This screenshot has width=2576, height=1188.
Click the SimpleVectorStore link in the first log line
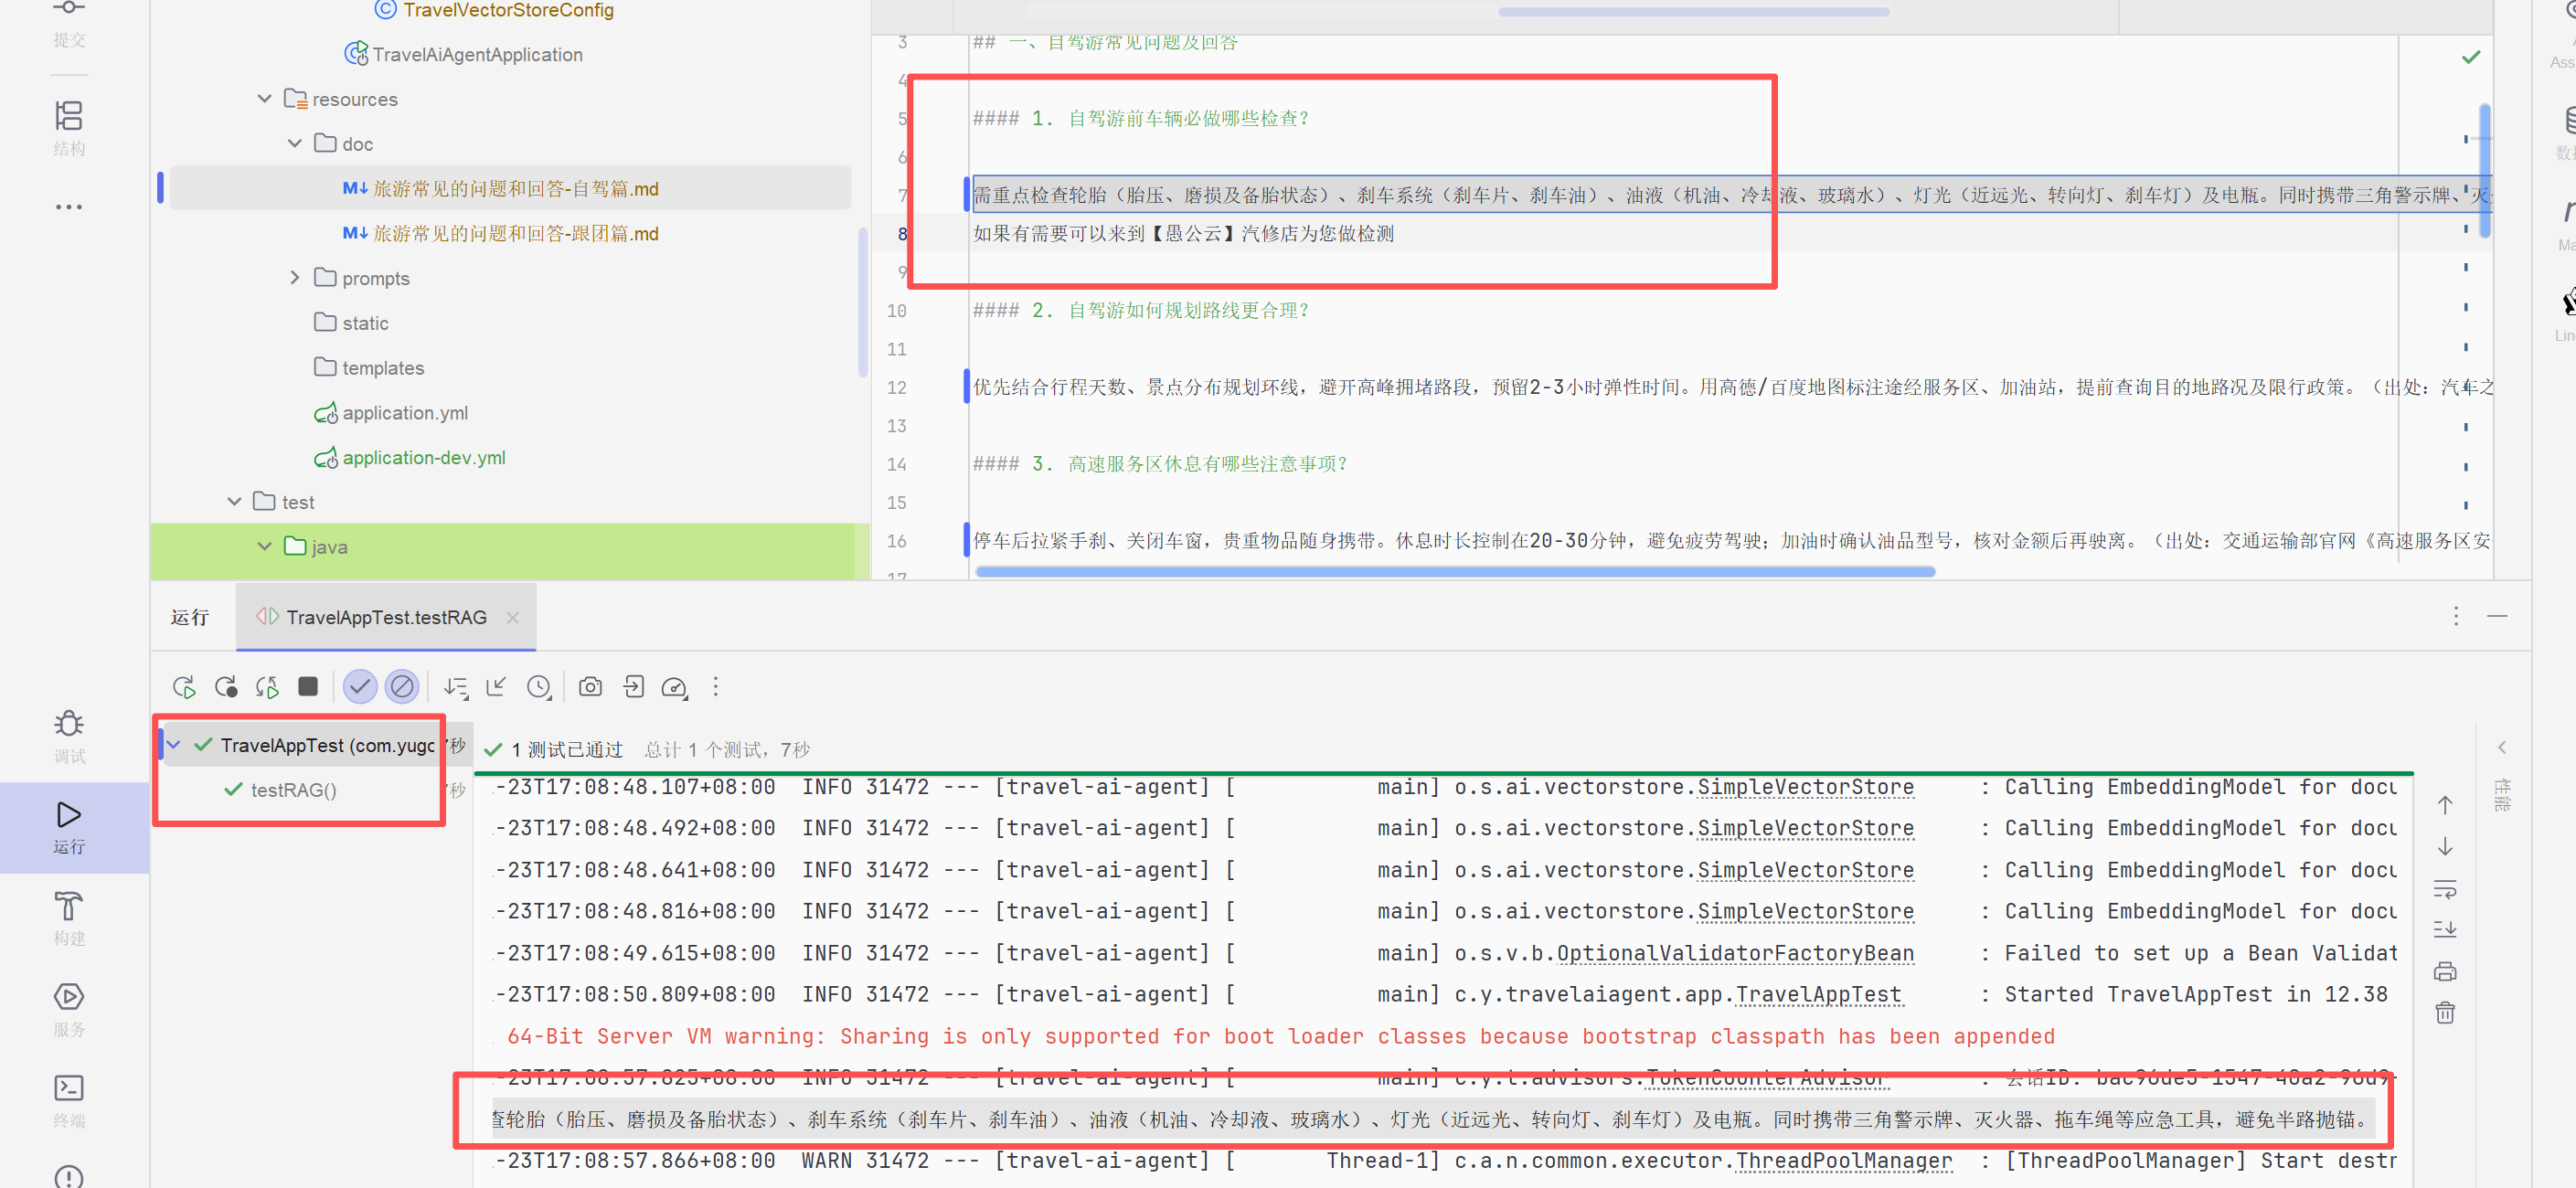(1805, 787)
